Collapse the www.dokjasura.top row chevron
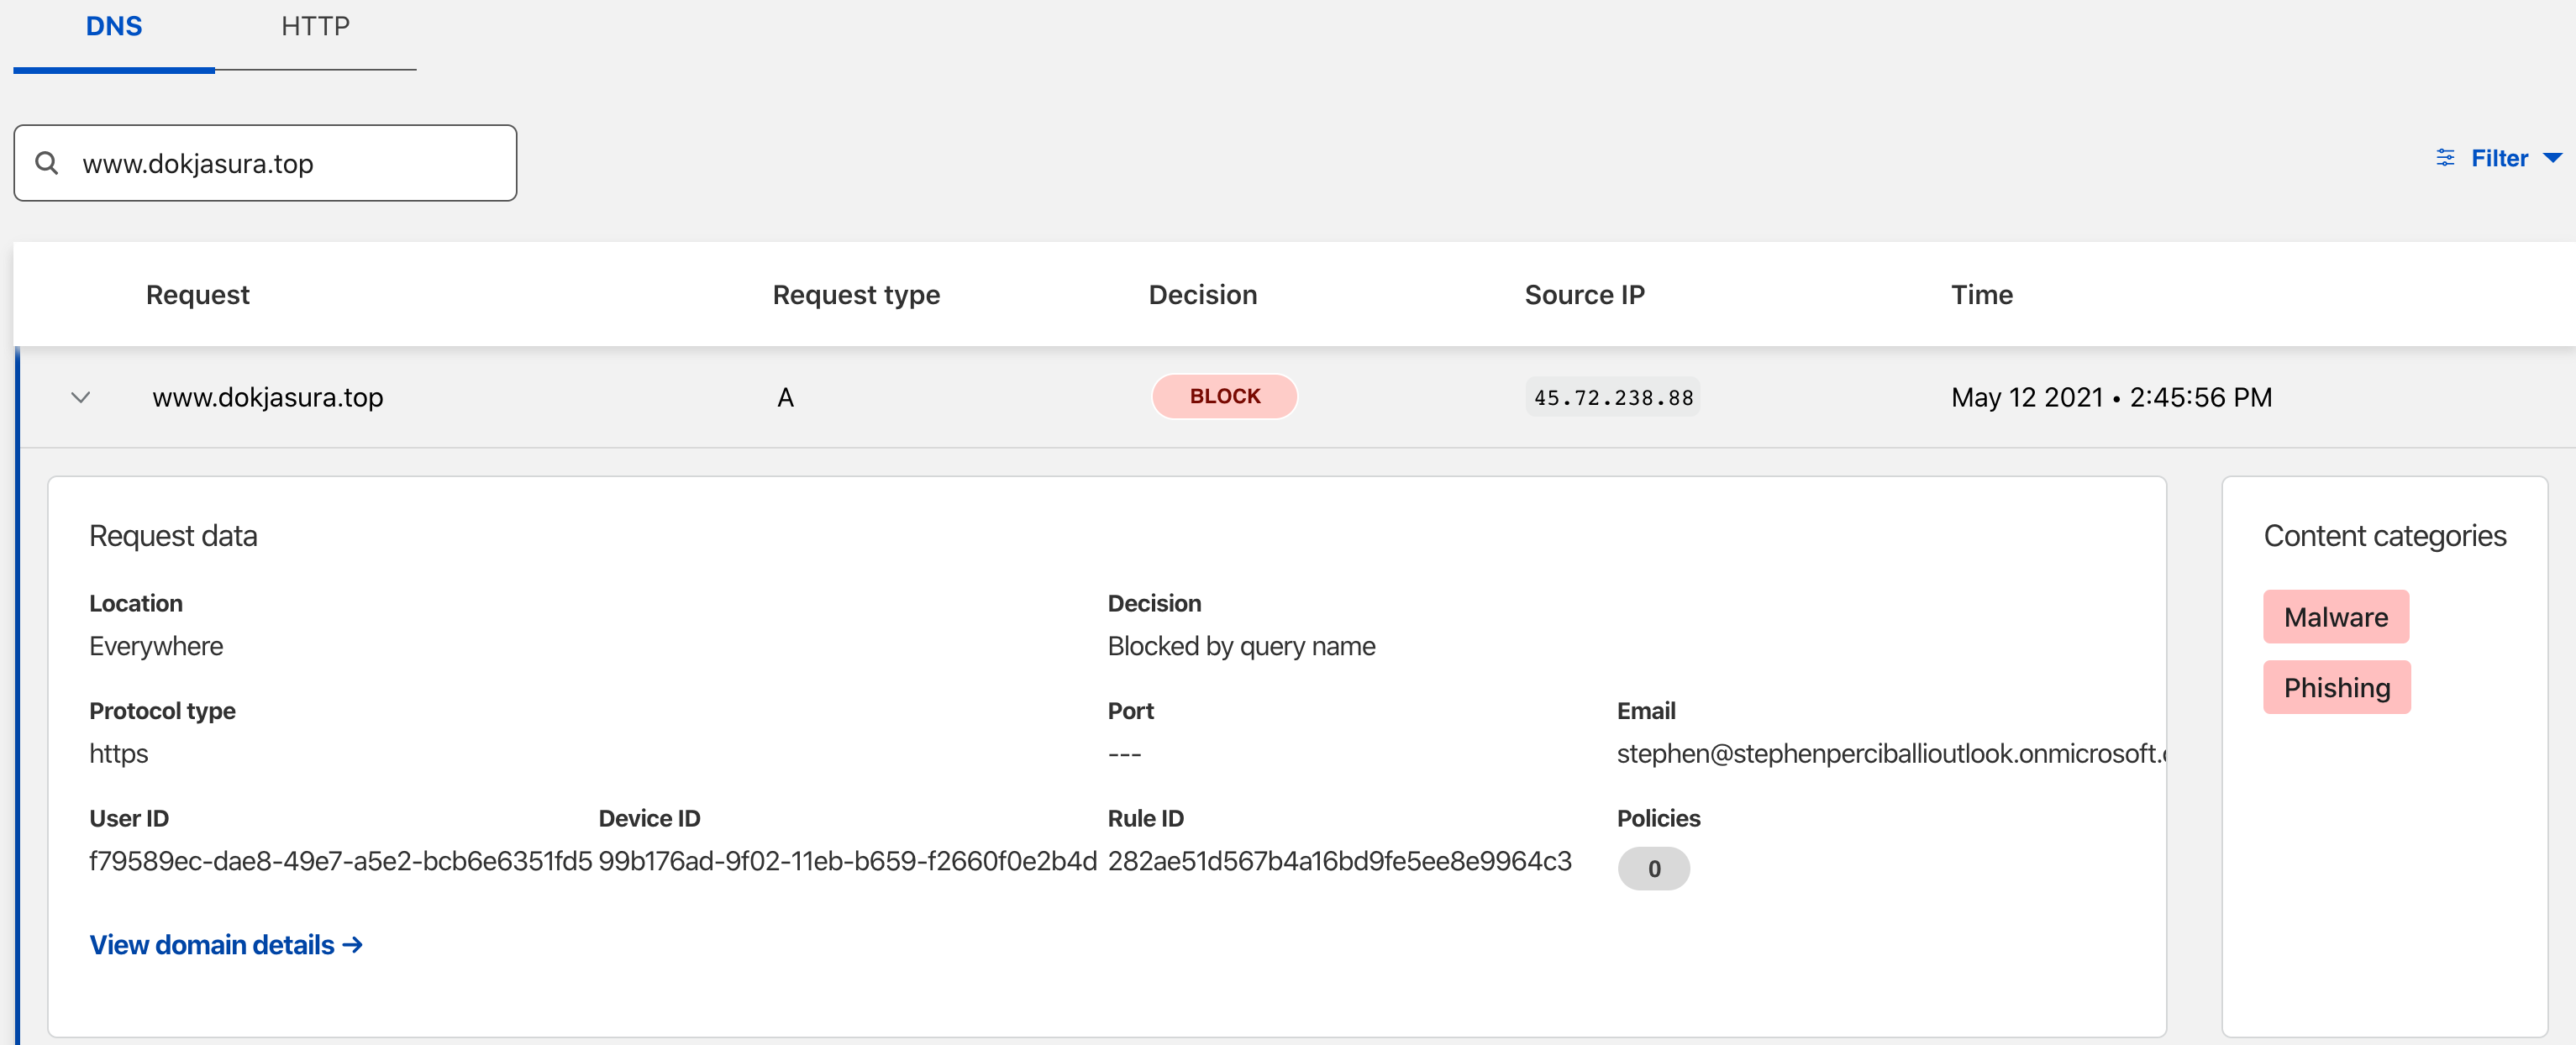Image resolution: width=2576 pixels, height=1045 pixels. pos(81,397)
